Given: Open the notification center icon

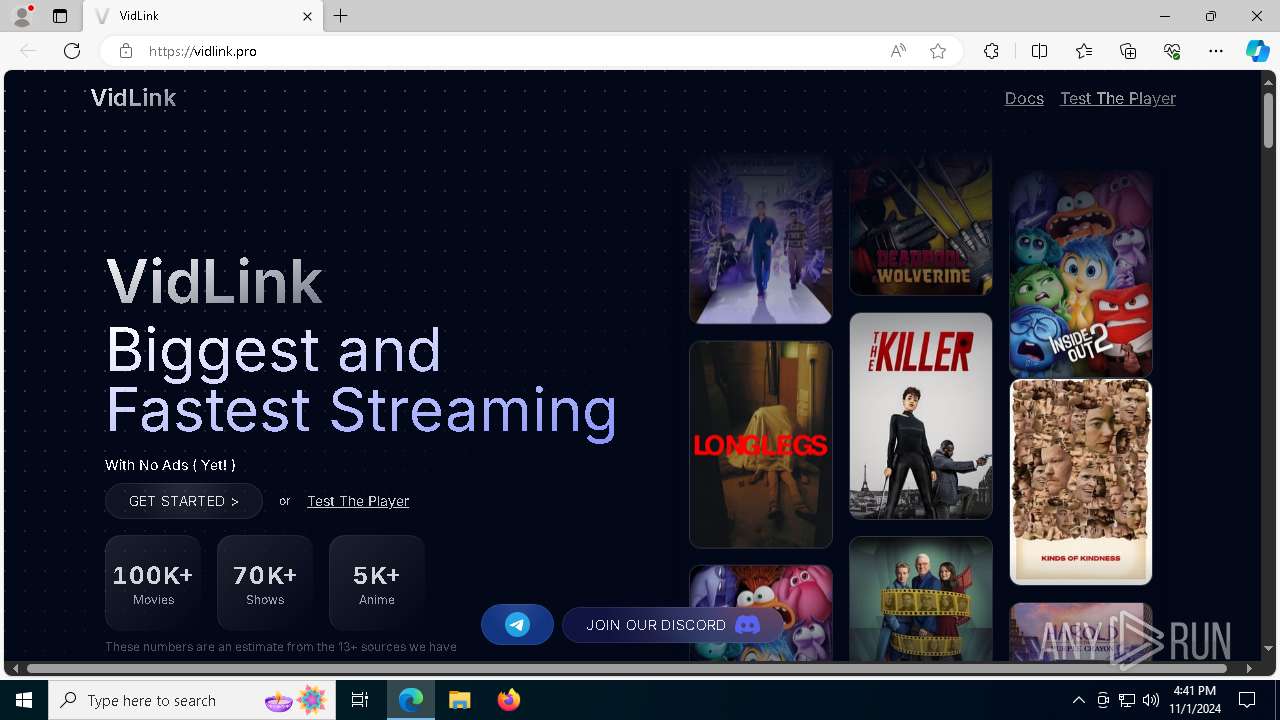Looking at the screenshot, I should (x=1247, y=700).
